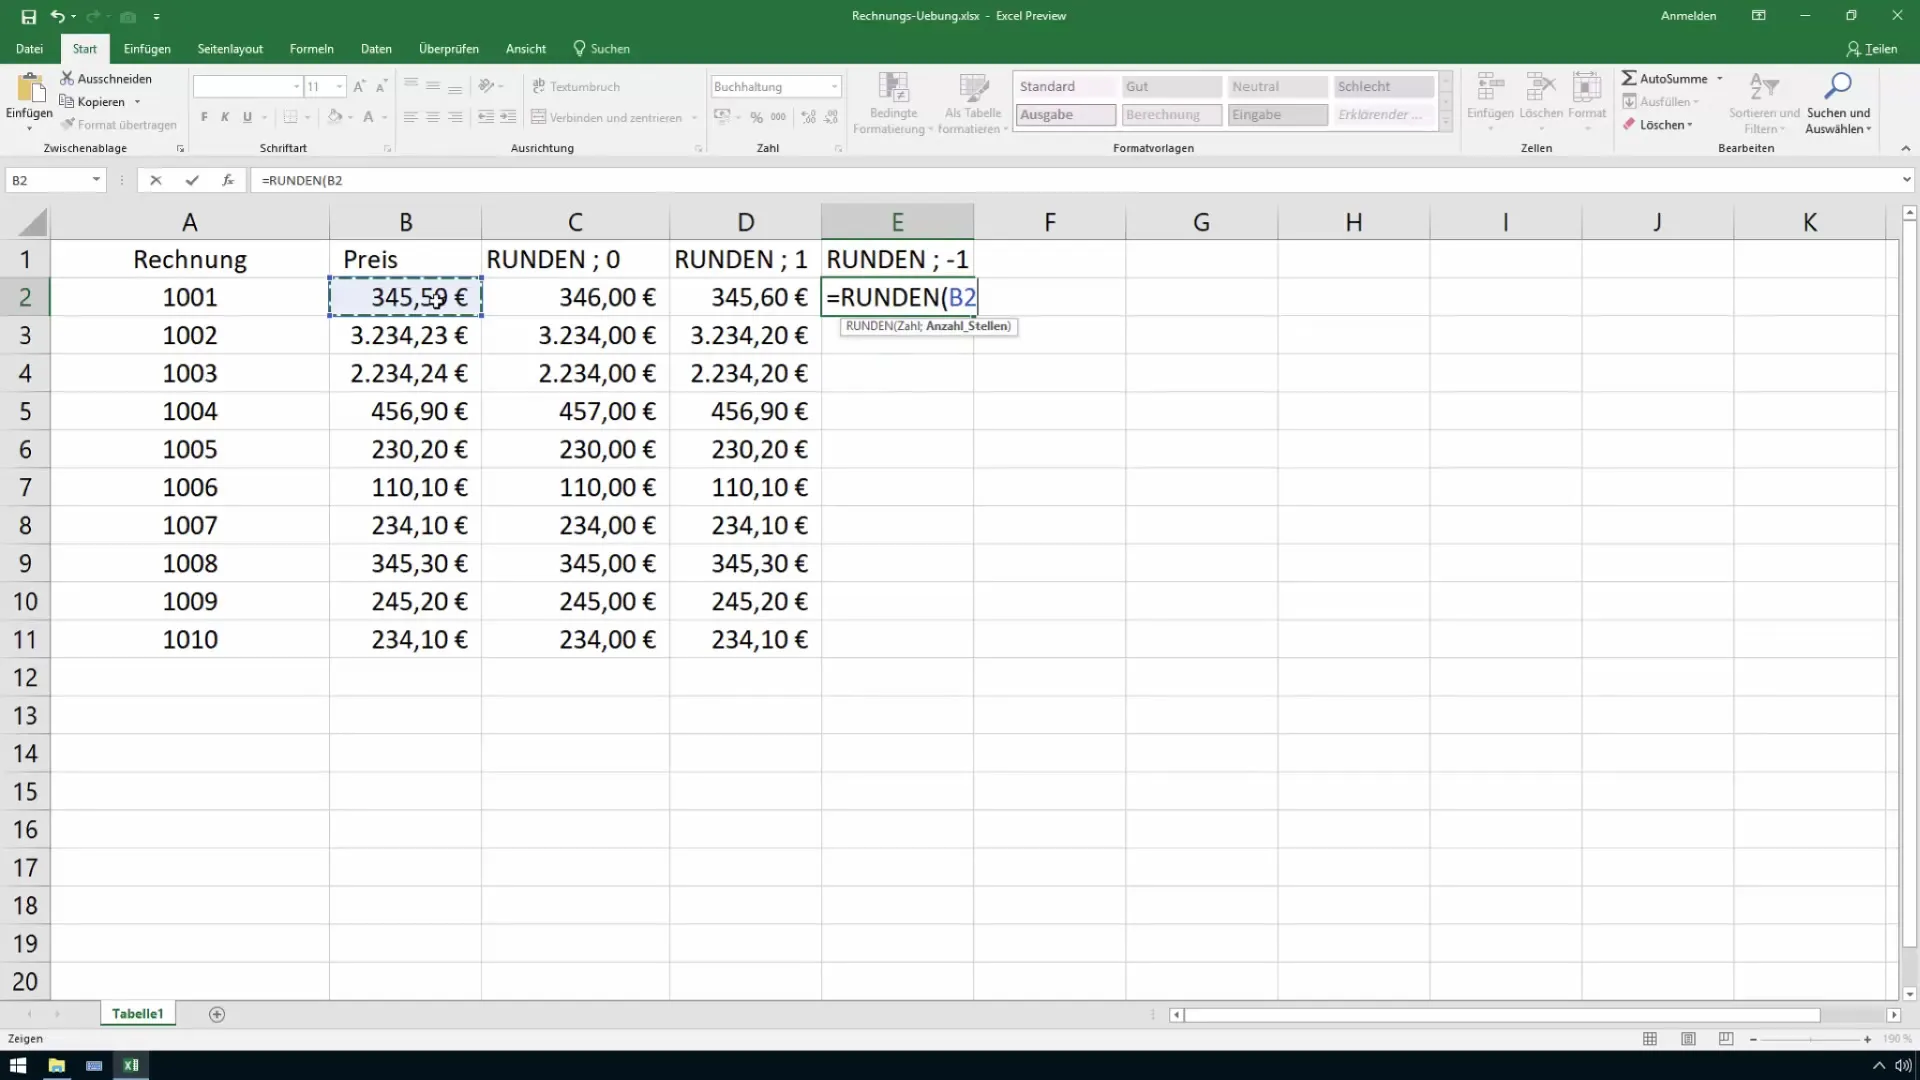Collapse the ribbon
This screenshot has width=1920, height=1080.
click(x=1905, y=148)
